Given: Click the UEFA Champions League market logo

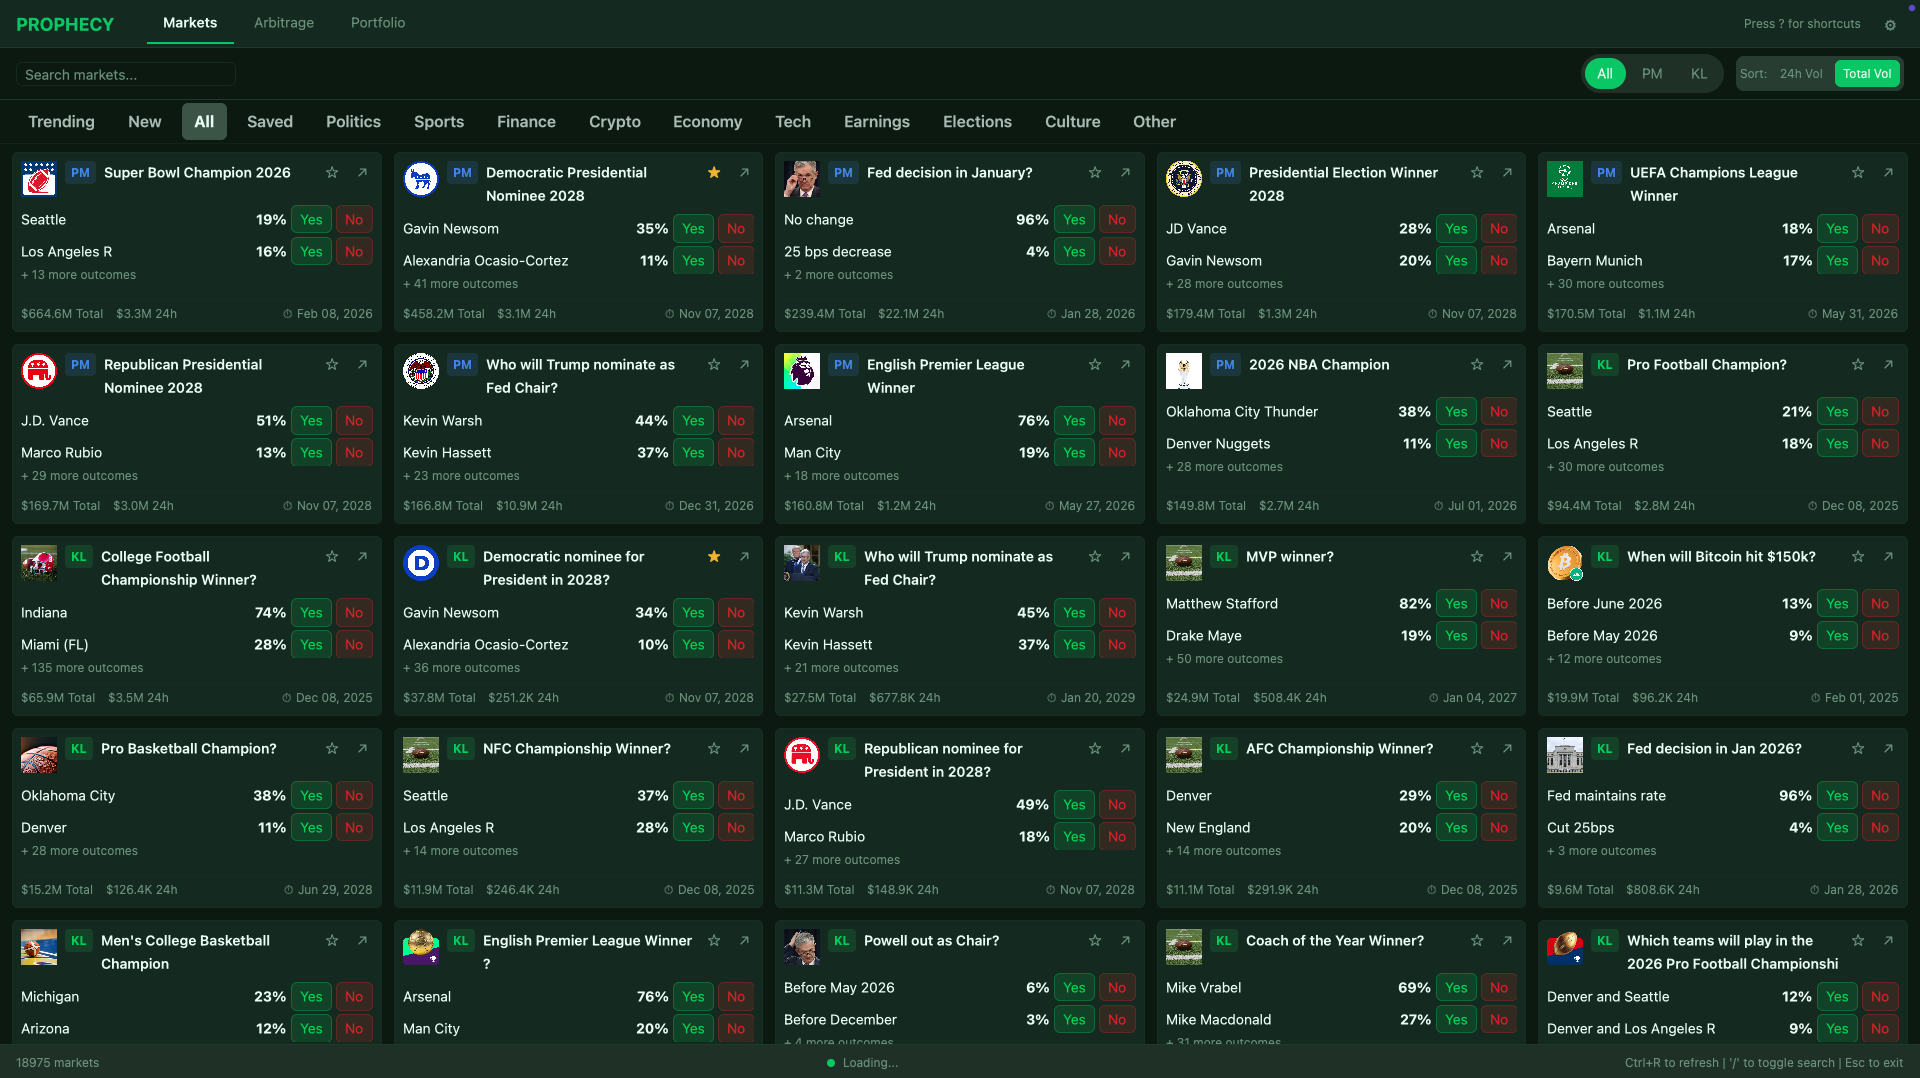Looking at the screenshot, I should click(1564, 179).
